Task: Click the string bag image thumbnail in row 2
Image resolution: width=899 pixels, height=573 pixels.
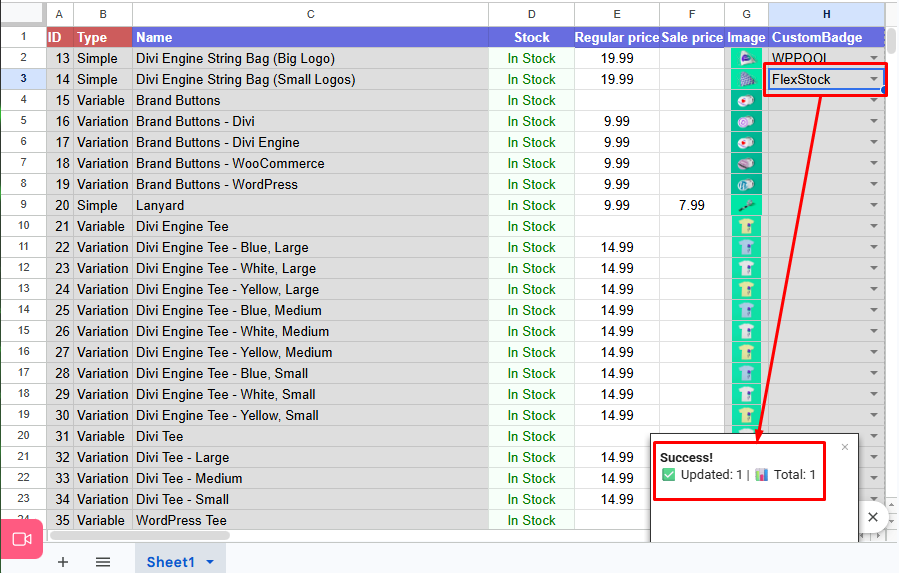Action: point(746,58)
